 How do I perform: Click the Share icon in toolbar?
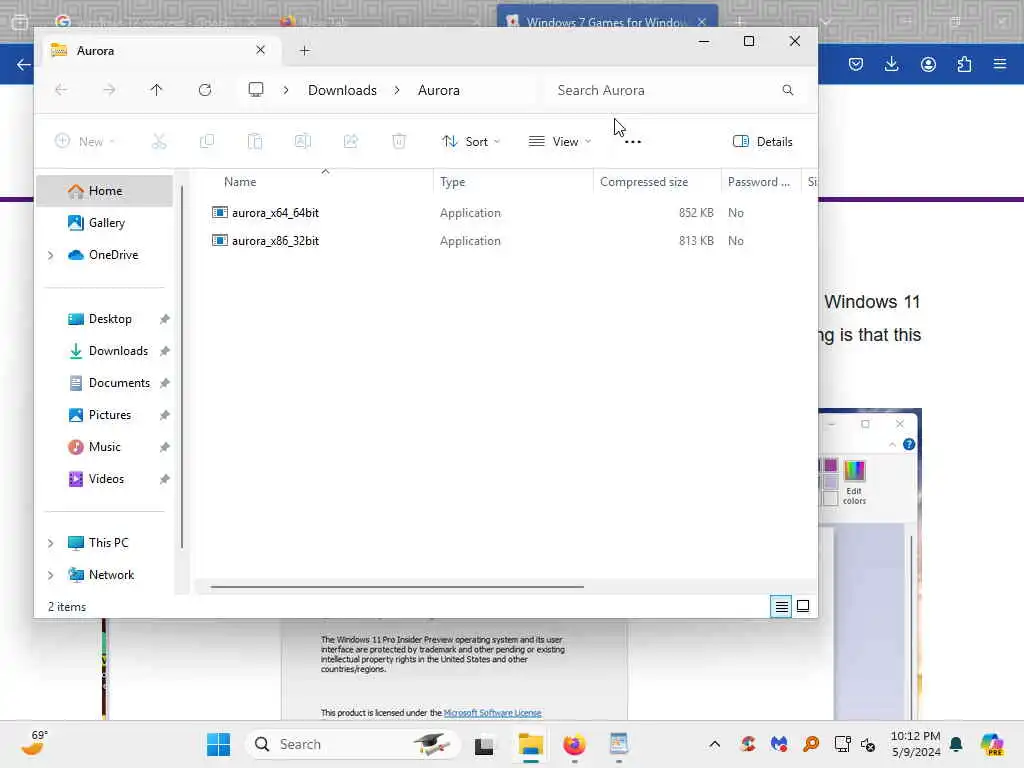[351, 141]
